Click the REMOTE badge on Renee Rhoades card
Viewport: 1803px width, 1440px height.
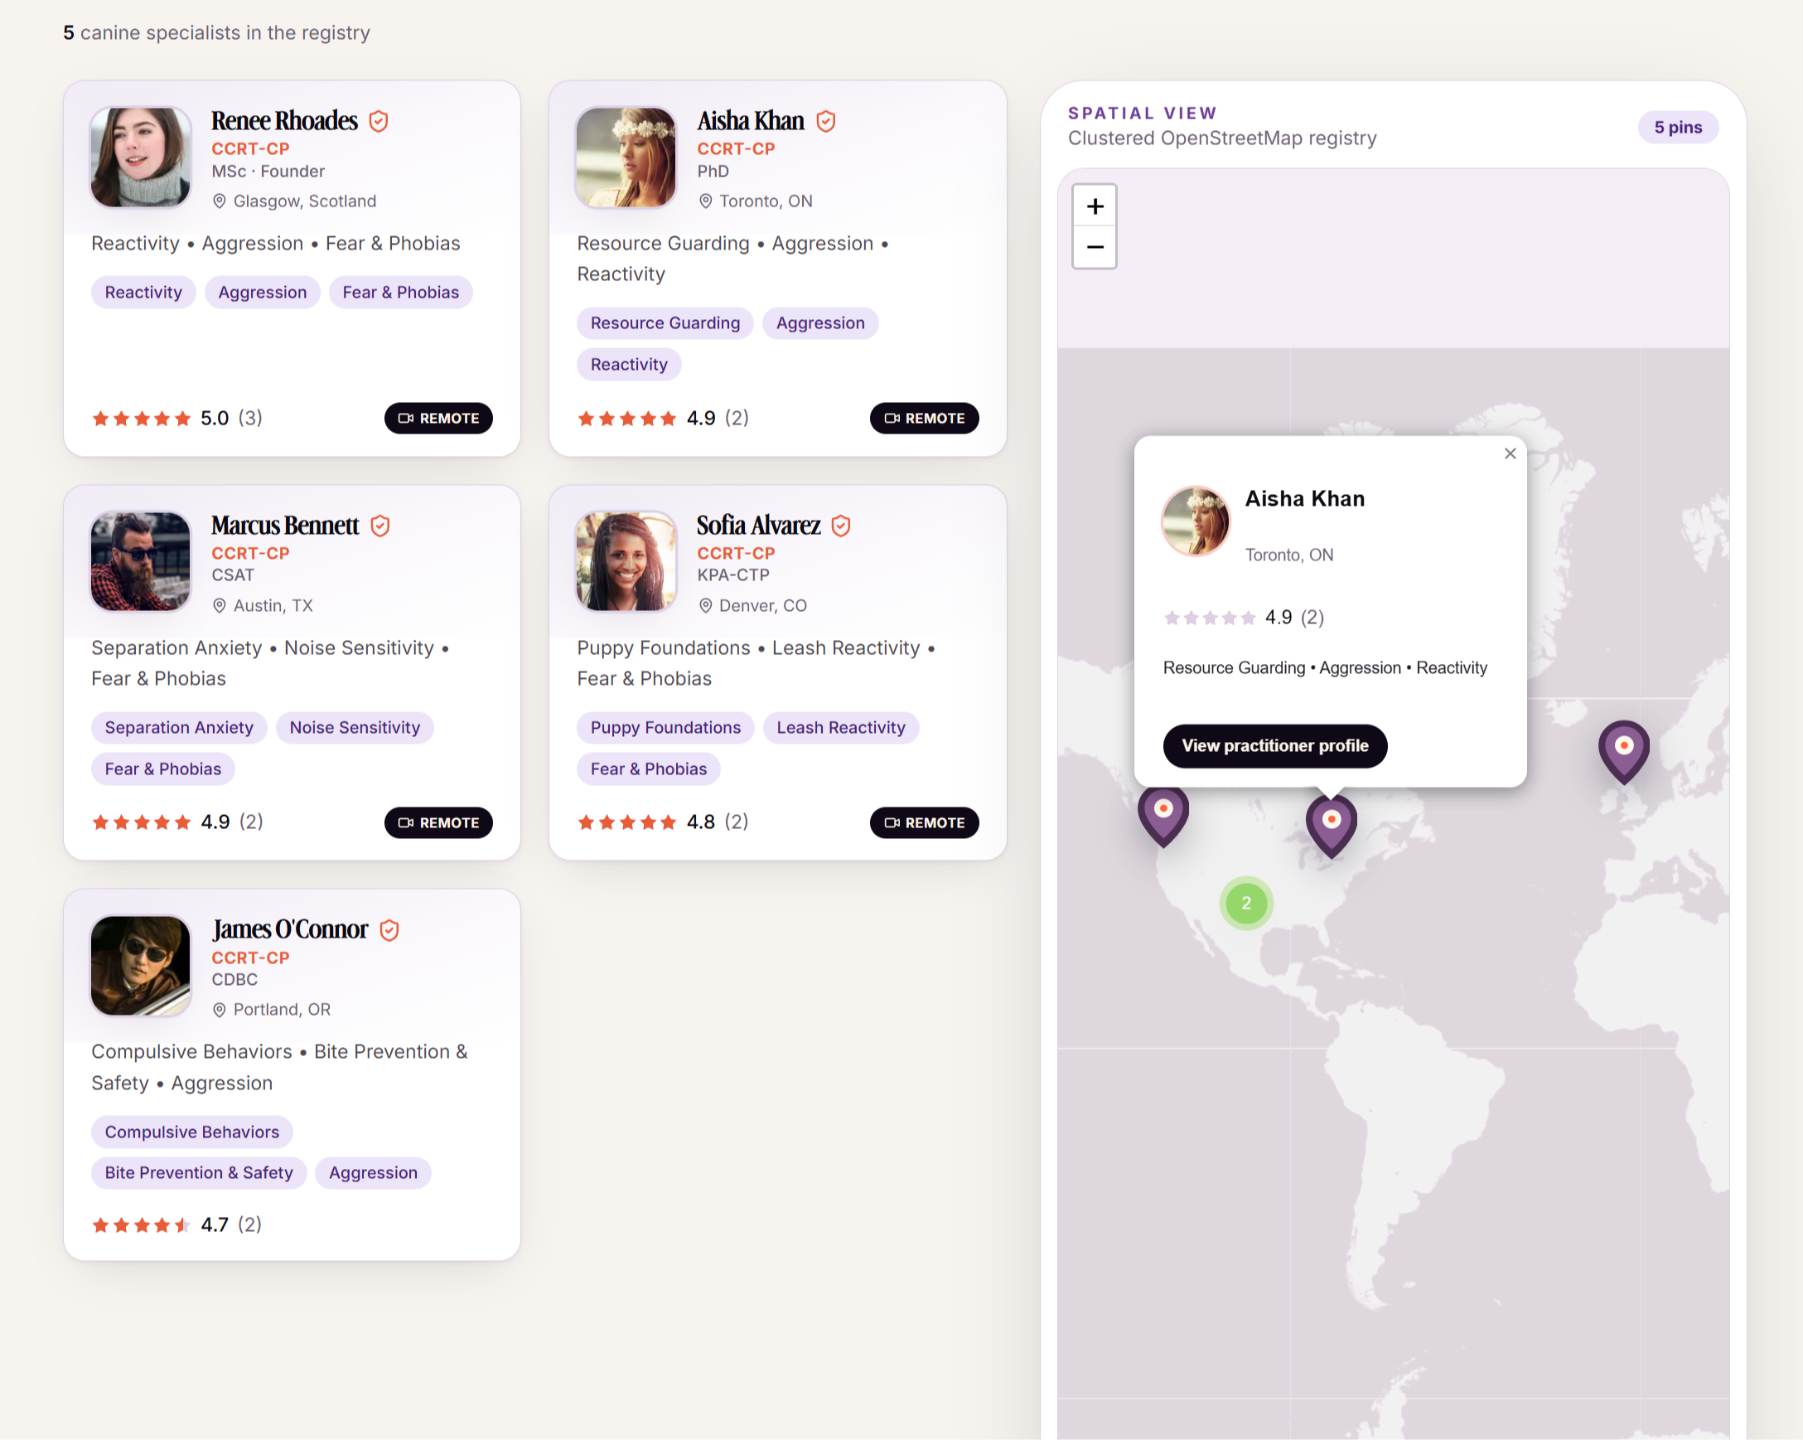438,418
